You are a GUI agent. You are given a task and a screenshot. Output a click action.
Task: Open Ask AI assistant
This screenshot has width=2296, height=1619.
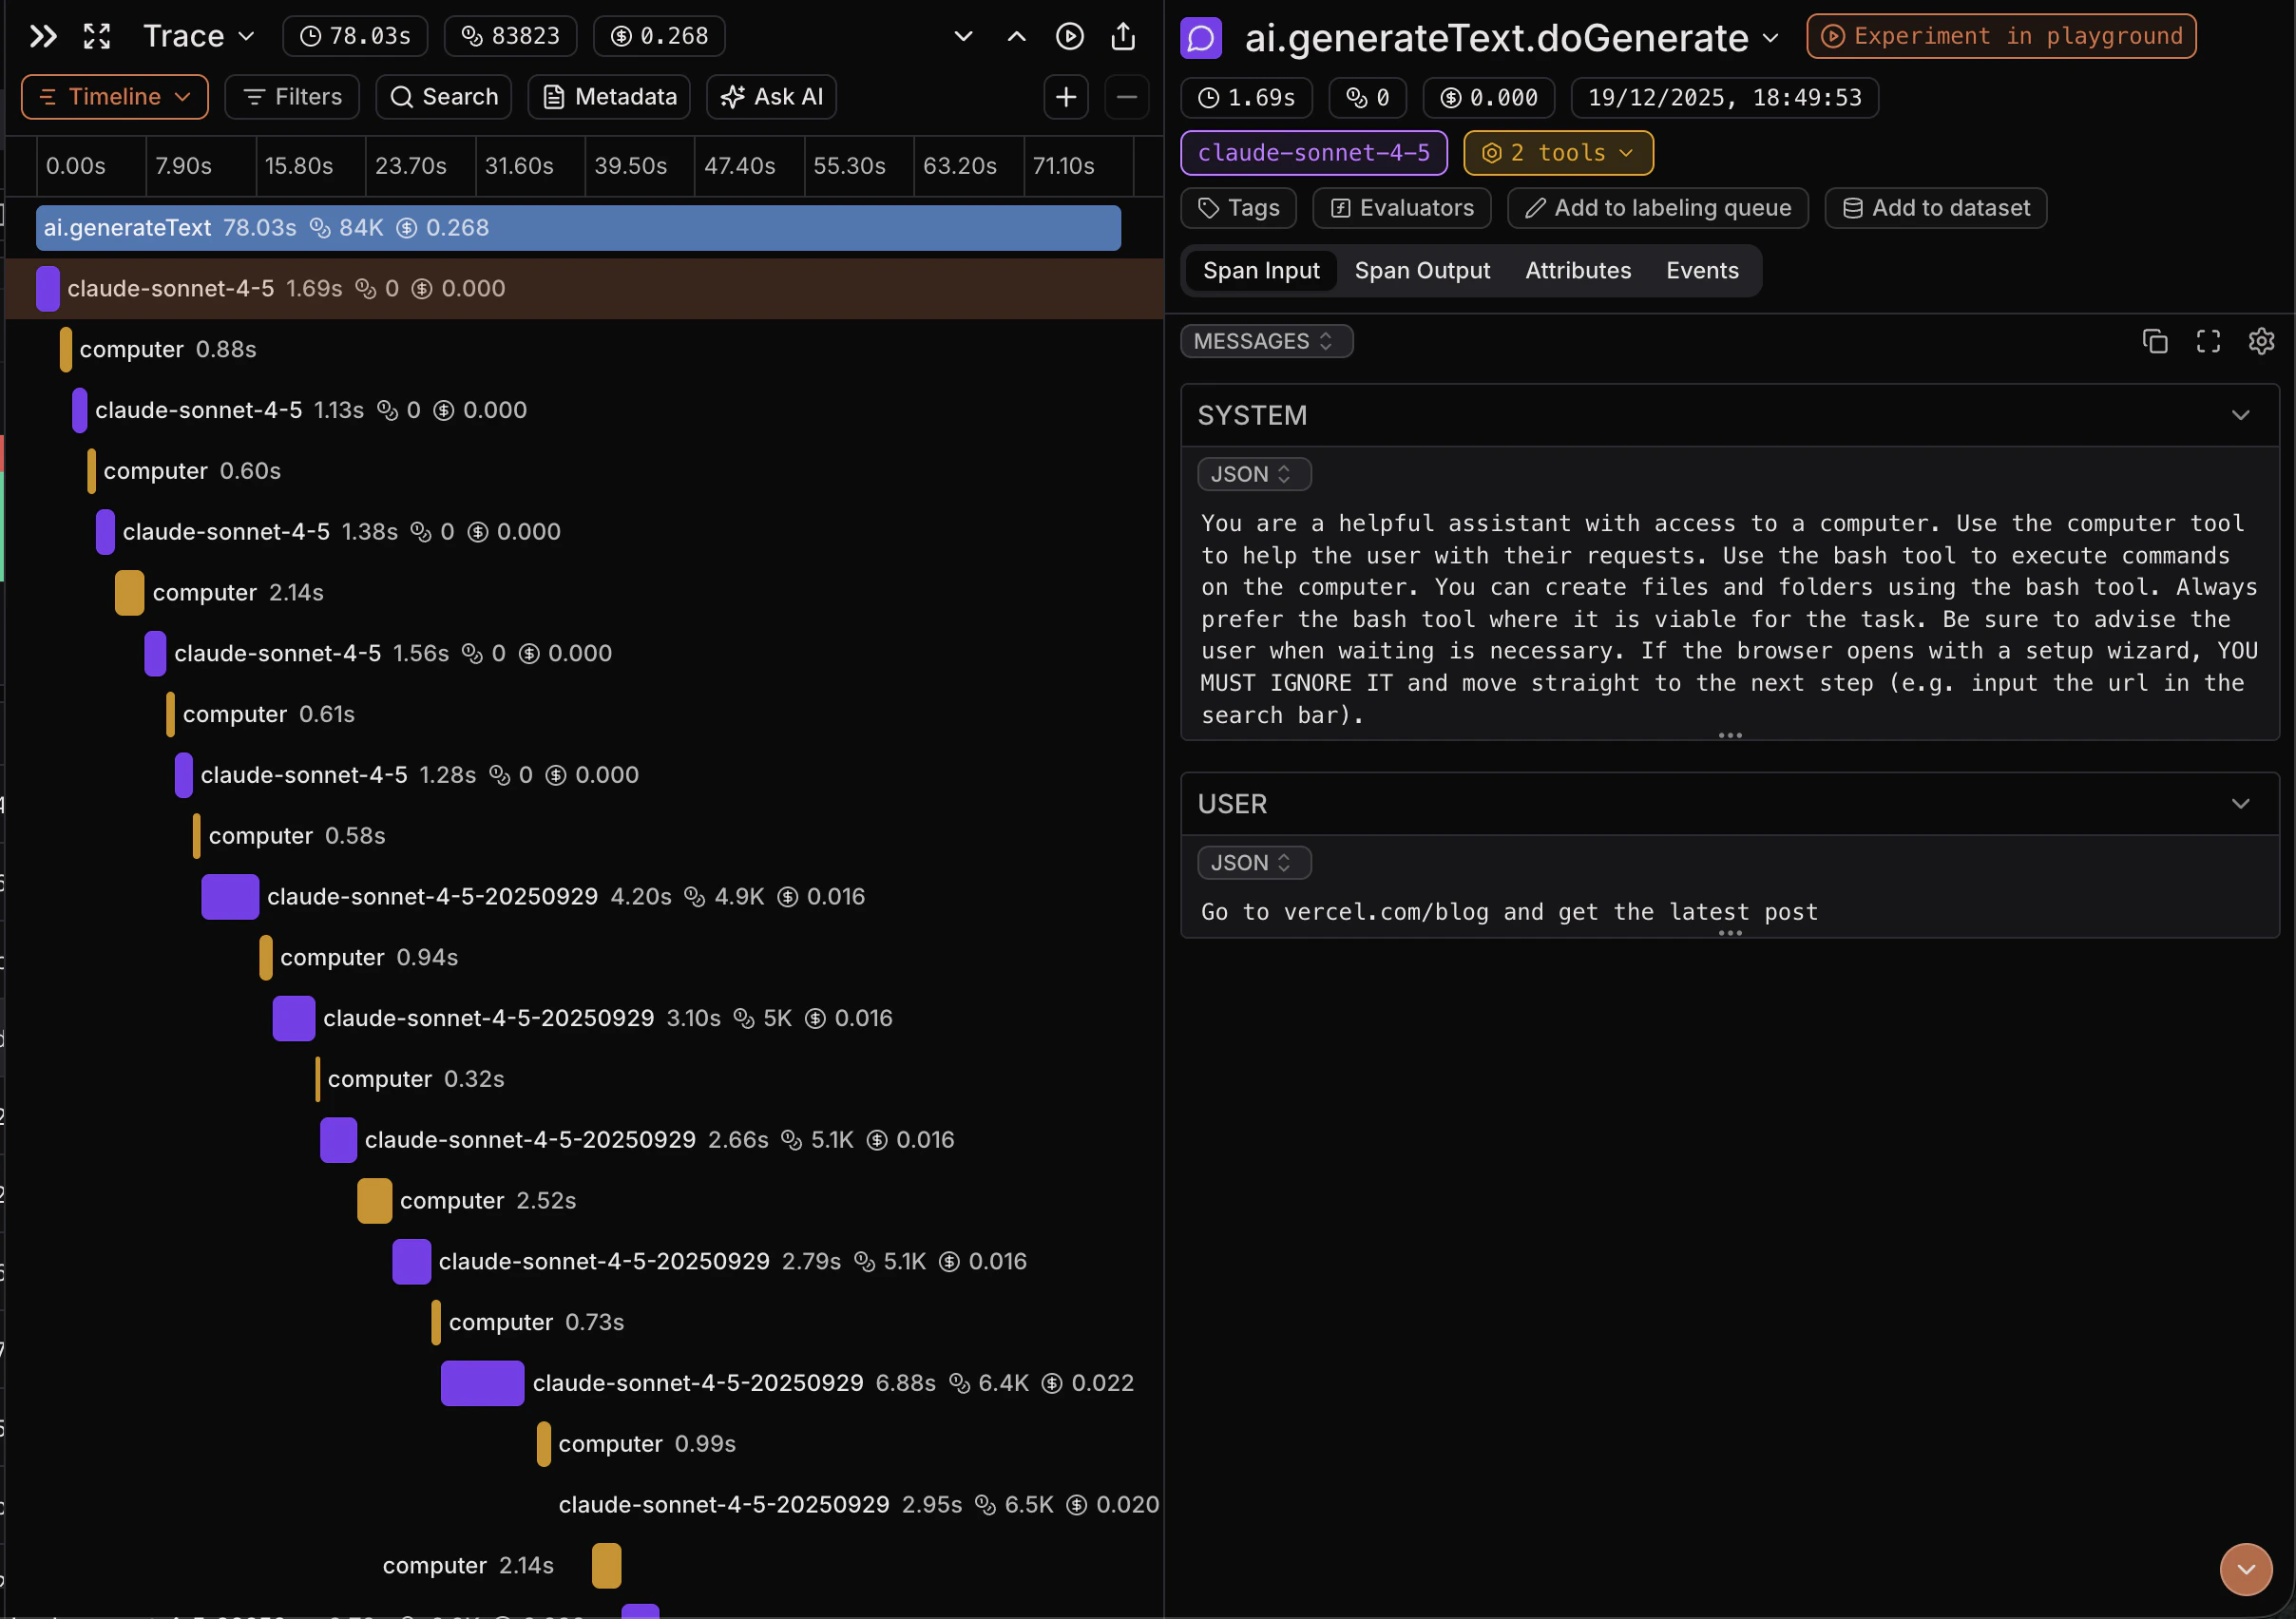pyautogui.click(x=770, y=96)
